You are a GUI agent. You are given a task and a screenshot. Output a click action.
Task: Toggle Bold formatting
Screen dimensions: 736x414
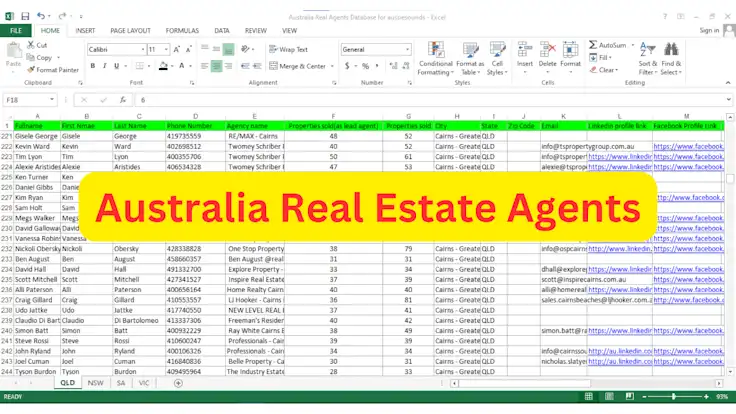point(92,66)
